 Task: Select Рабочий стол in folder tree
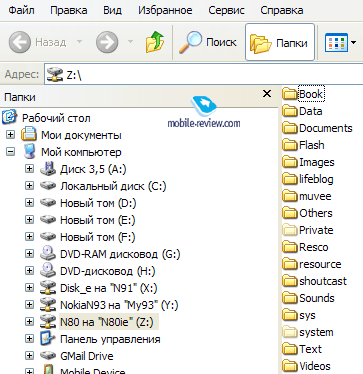(56, 118)
